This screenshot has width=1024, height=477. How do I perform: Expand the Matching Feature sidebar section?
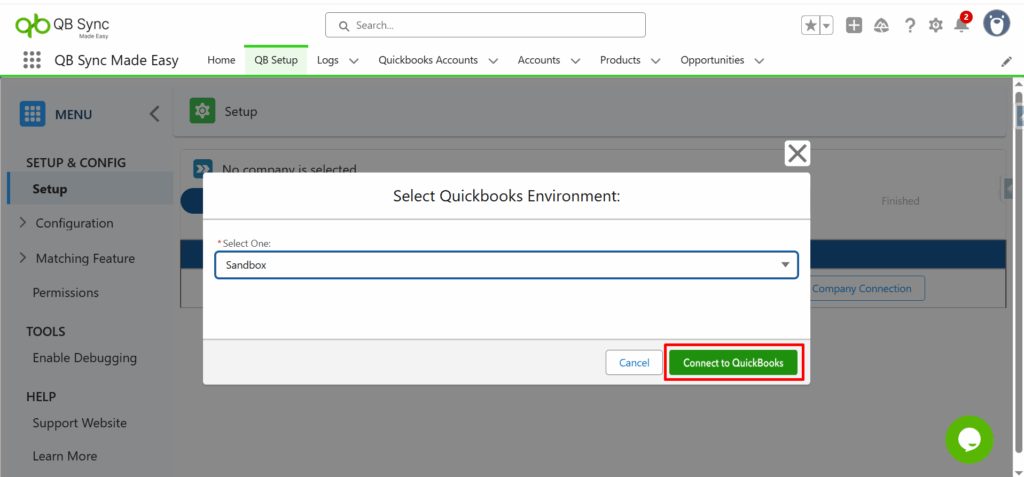coord(23,258)
